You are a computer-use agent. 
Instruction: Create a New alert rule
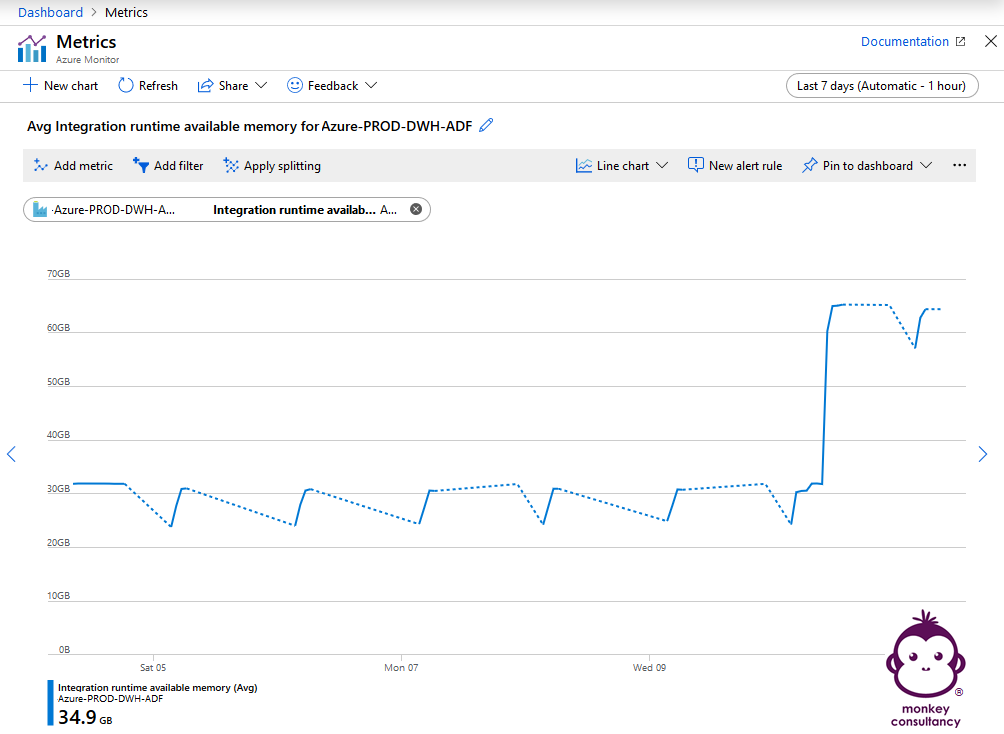(734, 165)
